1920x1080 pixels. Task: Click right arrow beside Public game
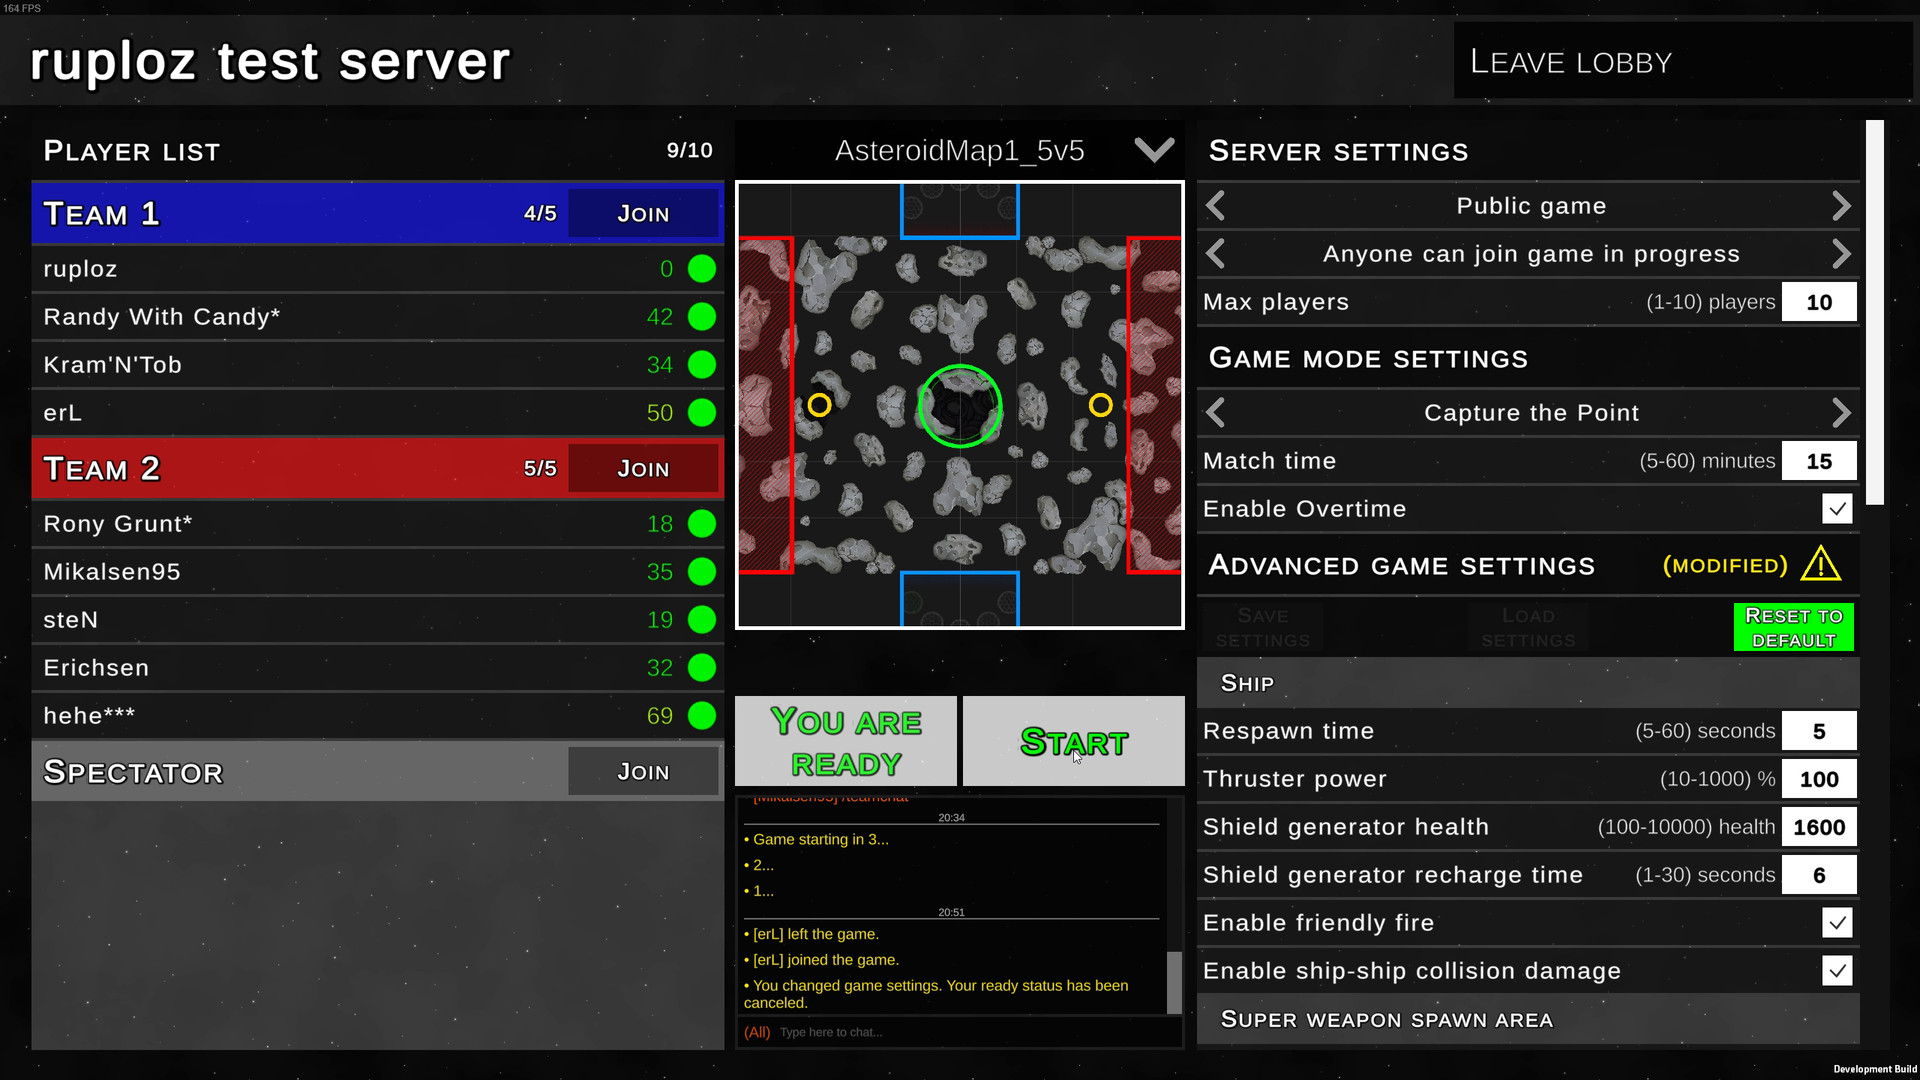(x=1841, y=206)
